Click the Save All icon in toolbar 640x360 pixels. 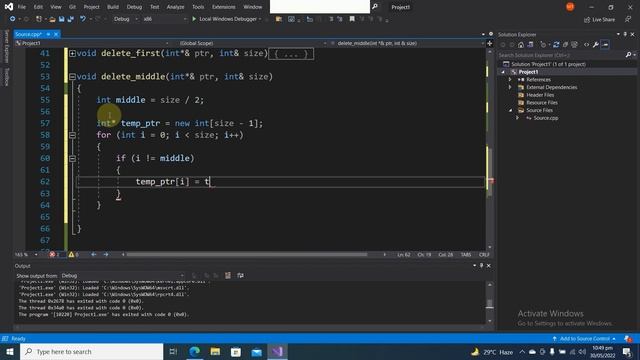tap(70, 19)
